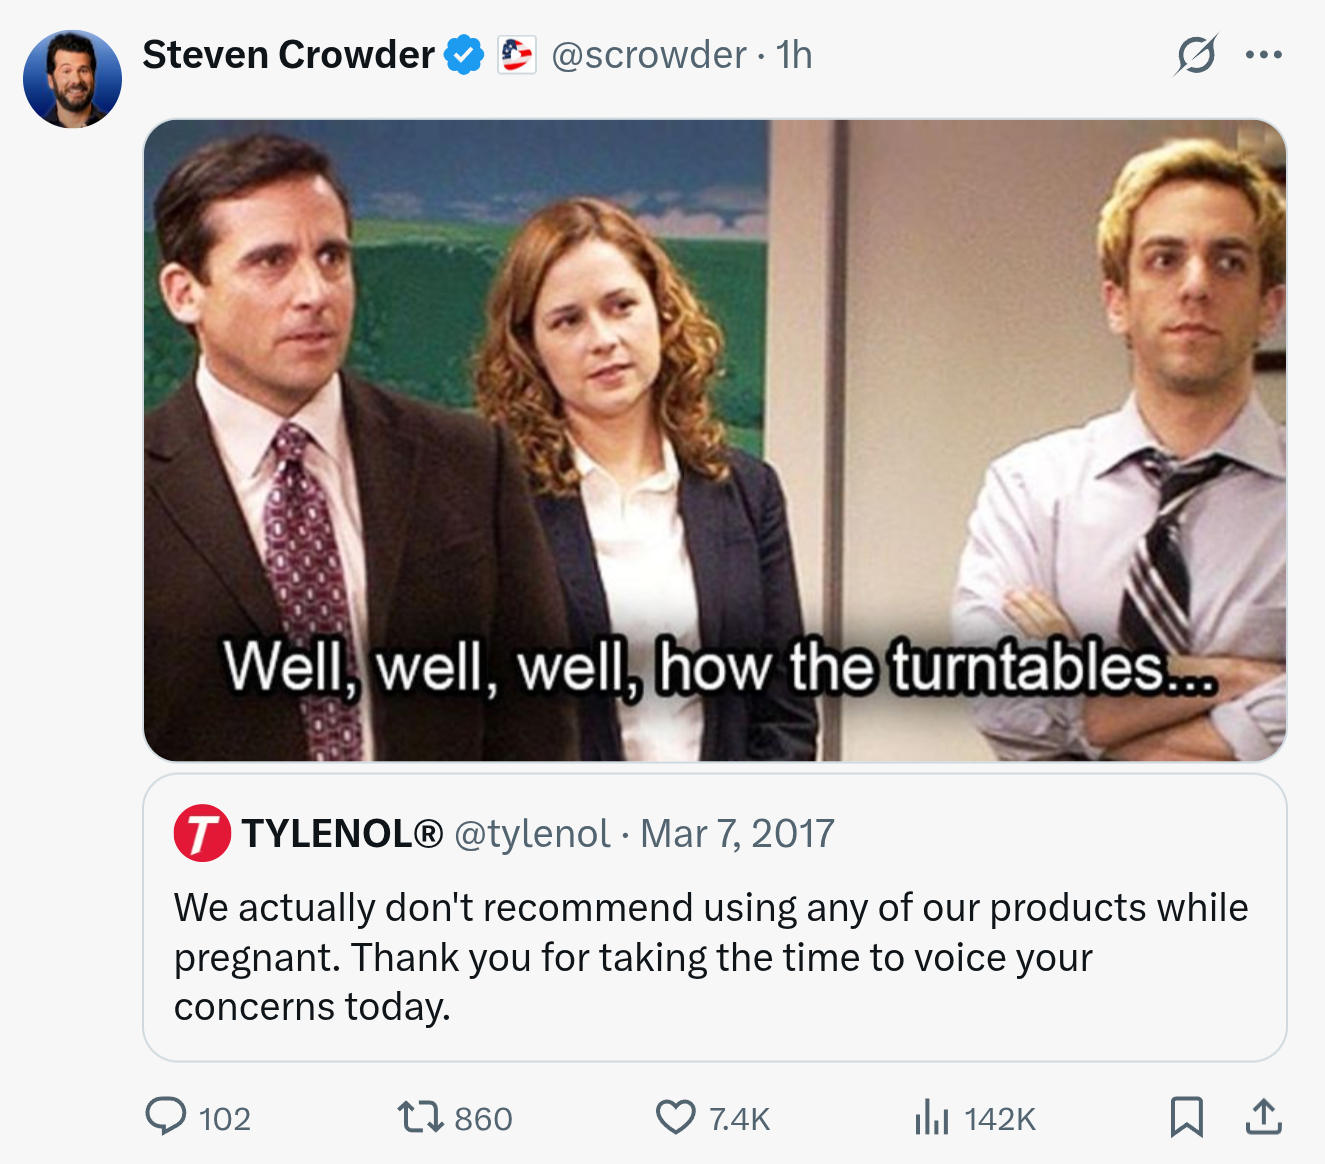The width and height of the screenshot is (1325, 1164).
Task: Open Steven Crowder's profile avatar
Action: (x=72, y=79)
